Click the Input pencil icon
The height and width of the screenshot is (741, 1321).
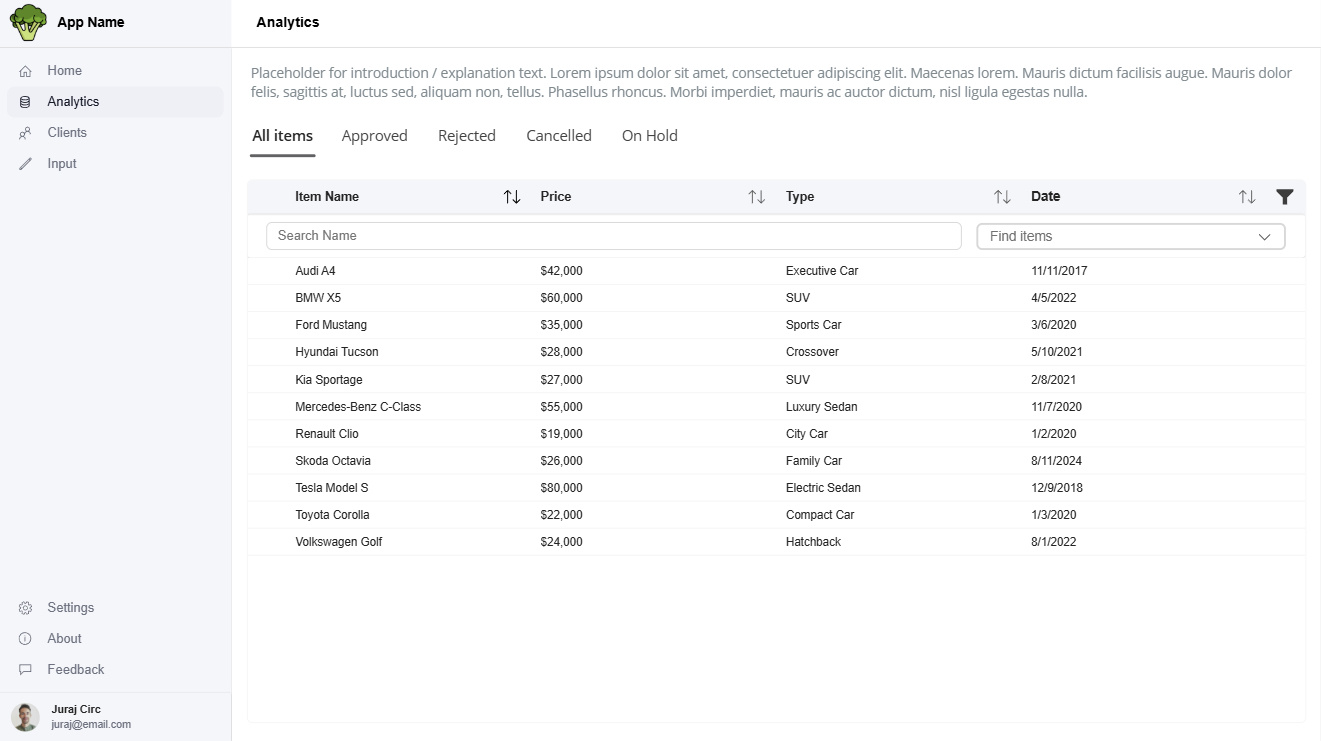(x=25, y=164)
